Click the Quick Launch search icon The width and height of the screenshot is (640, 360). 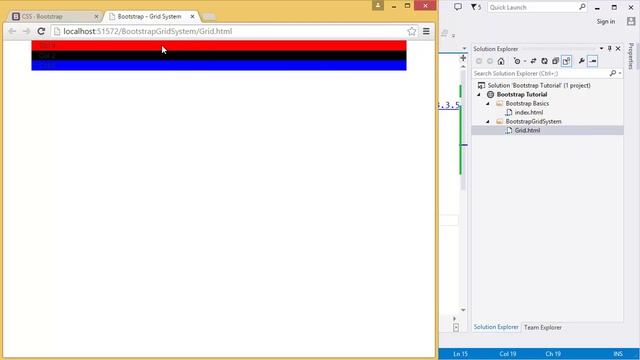click(x=582, y=7)
